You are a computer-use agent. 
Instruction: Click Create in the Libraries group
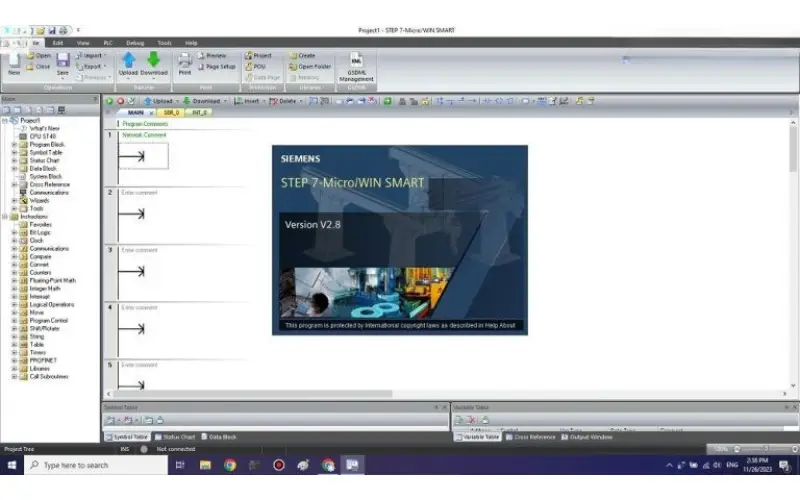[x=303, y=55]
